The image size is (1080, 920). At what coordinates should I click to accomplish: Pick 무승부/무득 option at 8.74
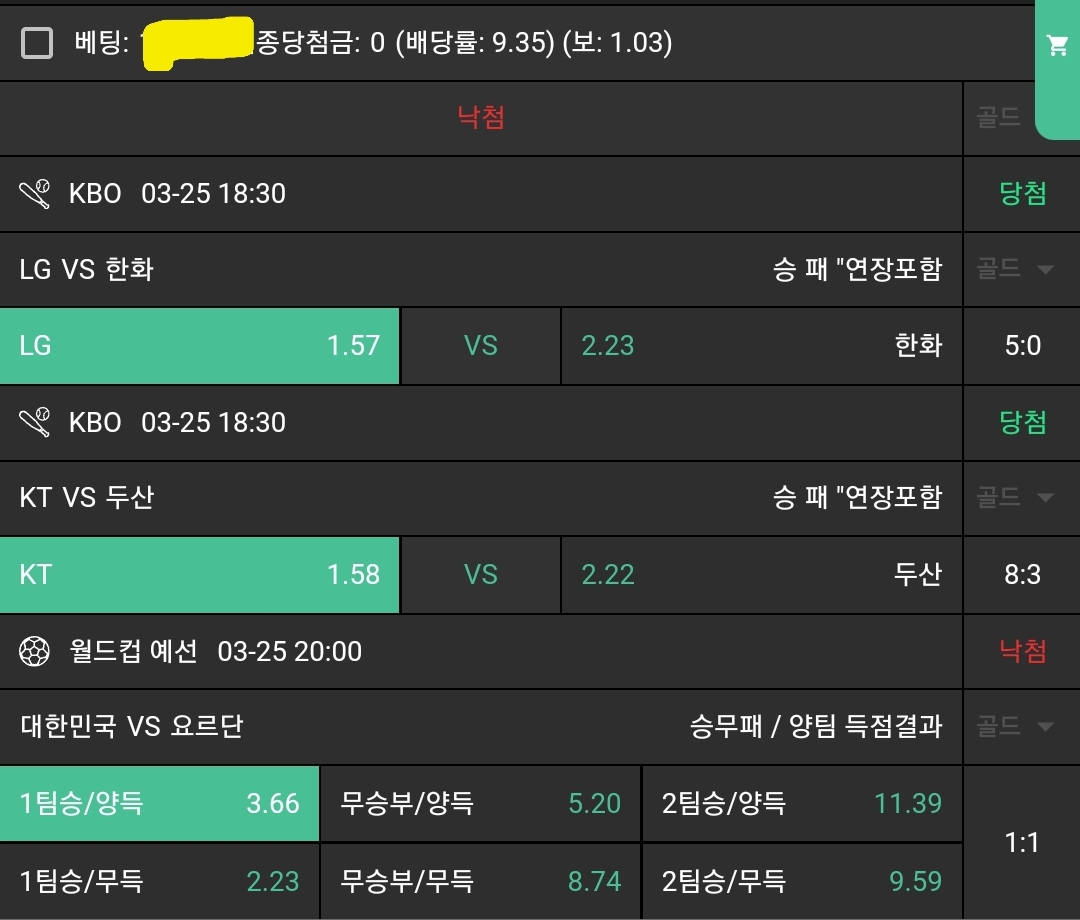(480, 881)
